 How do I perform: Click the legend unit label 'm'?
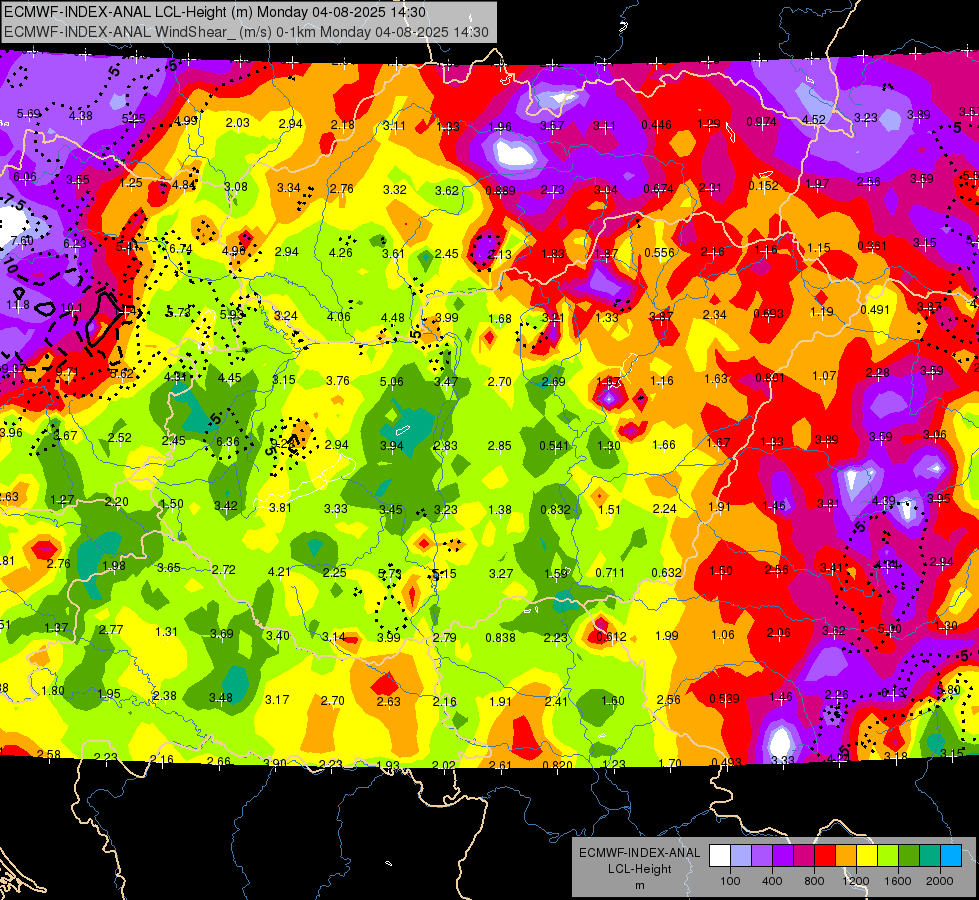pos(639,886)
